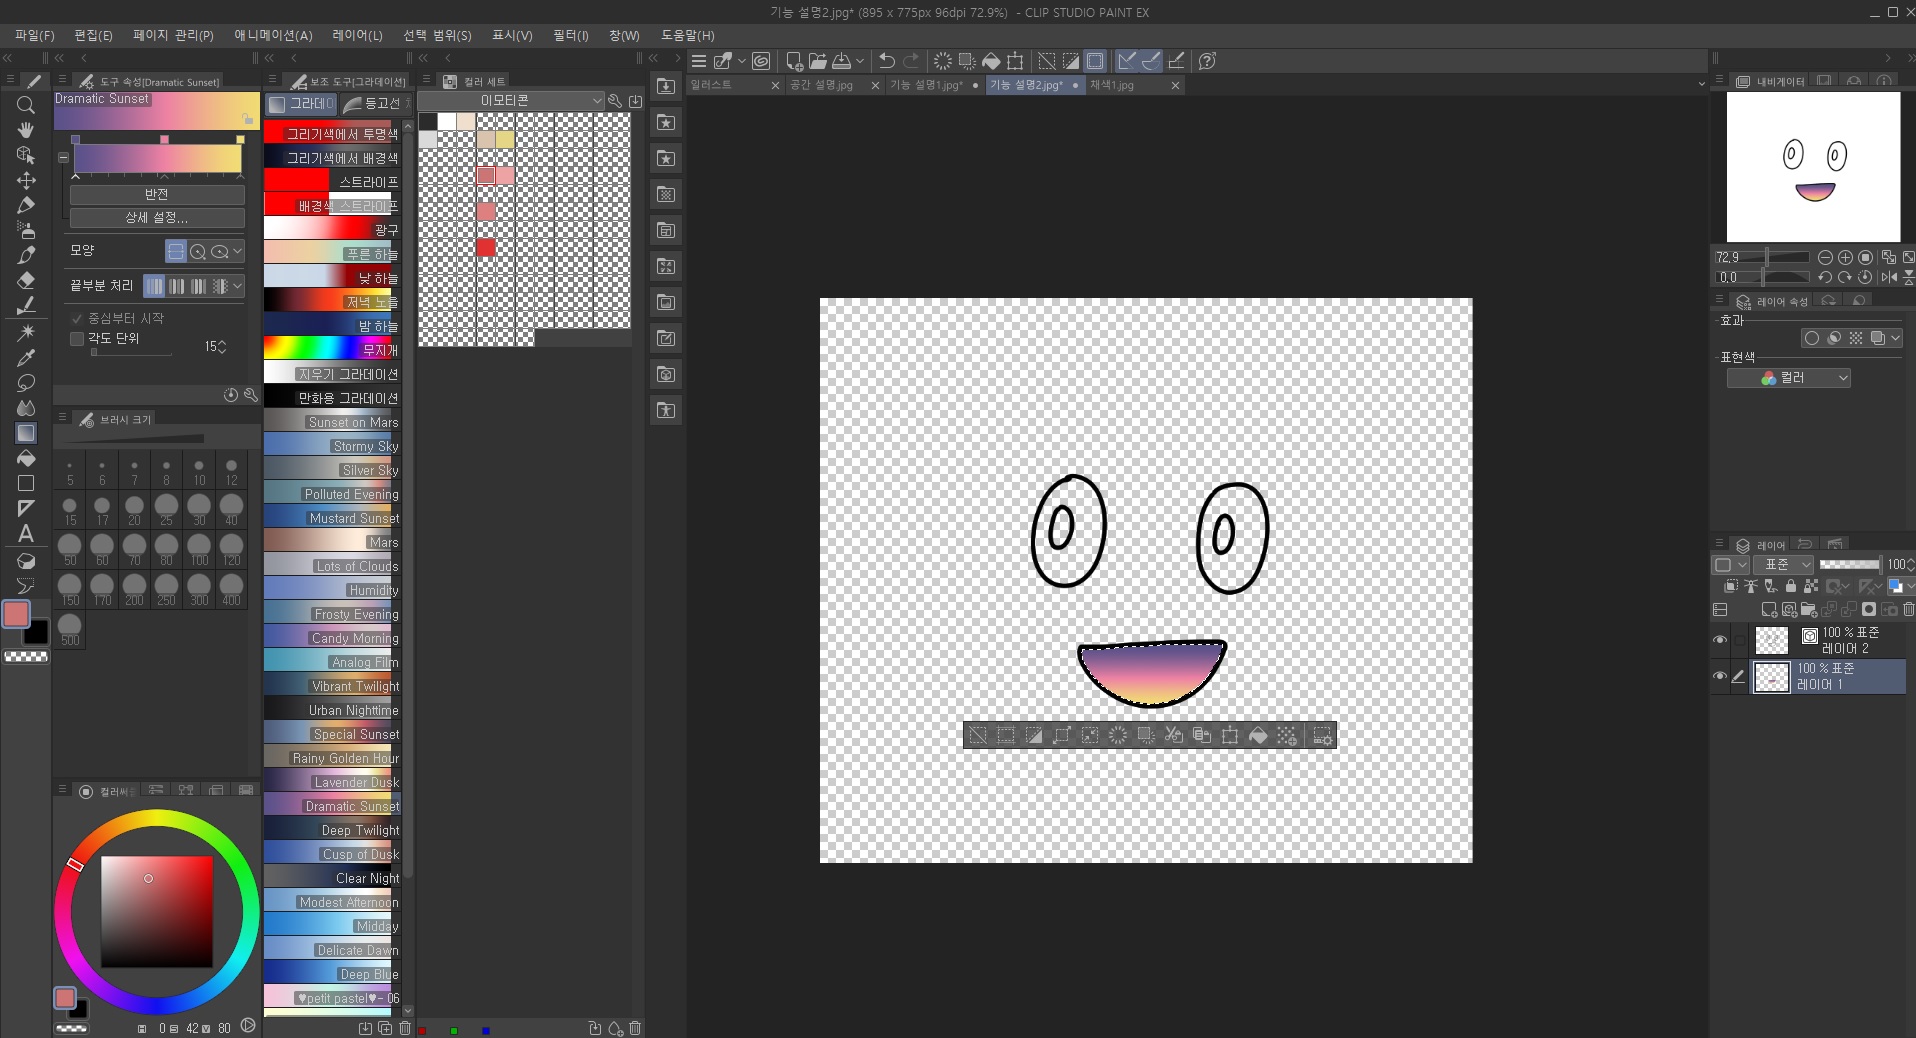The height and width of the screenshot is (1038, 1916).
Task: Select the Urban Nighttime gradient preset
Action: click(332, 710)
